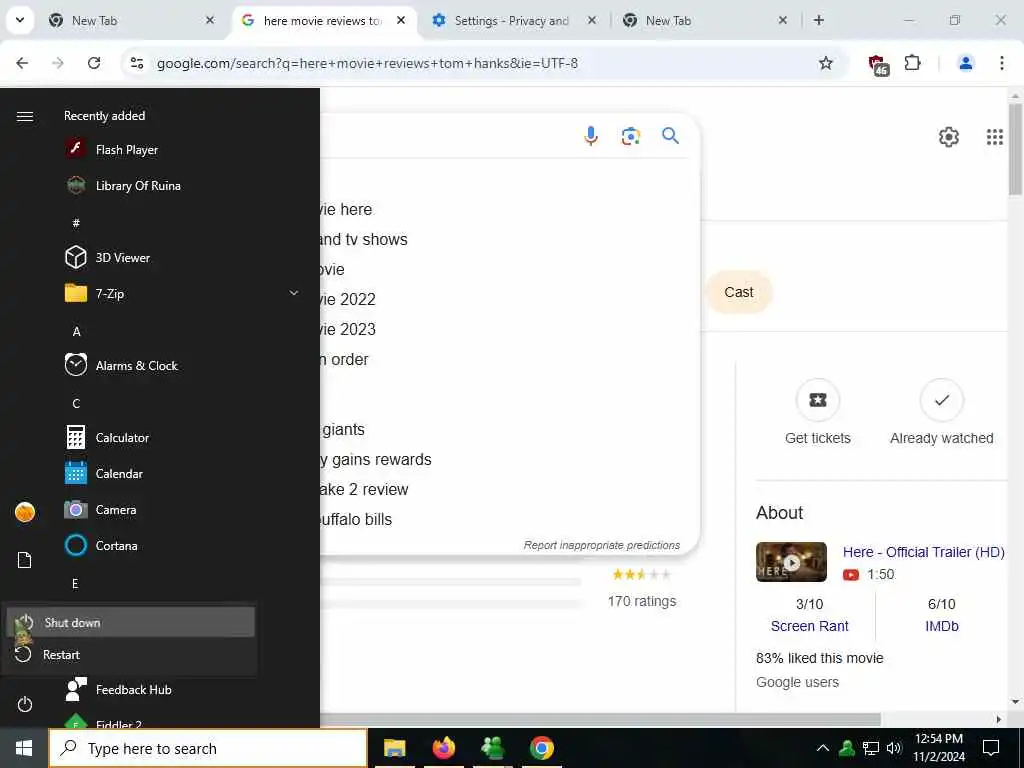Viewport: 1024px width, 768px height.
Task: Click the Windows Start button
Action: [x=24, y=748]
